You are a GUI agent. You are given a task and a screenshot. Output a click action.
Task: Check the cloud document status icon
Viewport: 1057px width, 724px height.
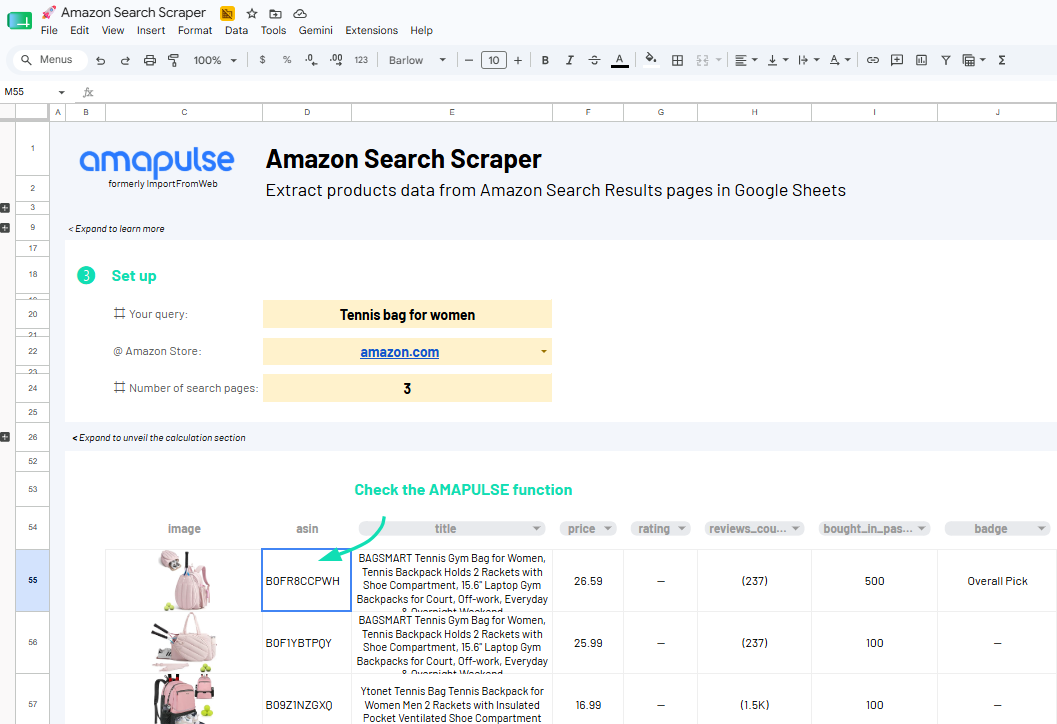(300, 13)
